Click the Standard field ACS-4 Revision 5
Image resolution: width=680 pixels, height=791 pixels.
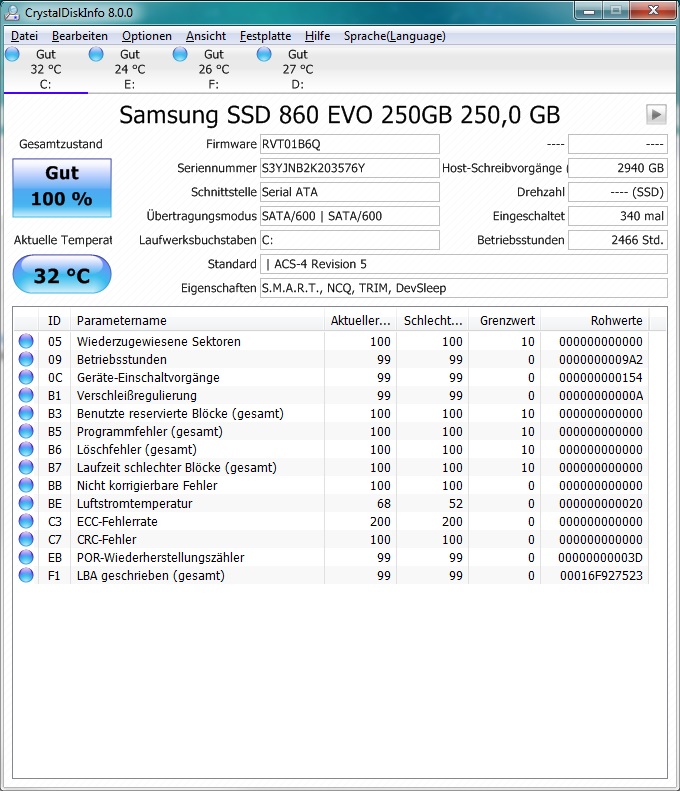(464, 264)
